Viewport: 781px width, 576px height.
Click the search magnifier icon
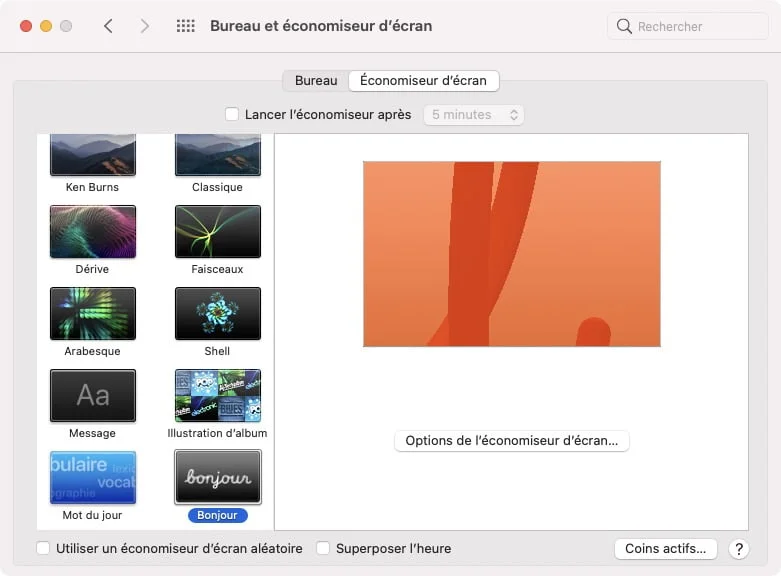point(624,26)
